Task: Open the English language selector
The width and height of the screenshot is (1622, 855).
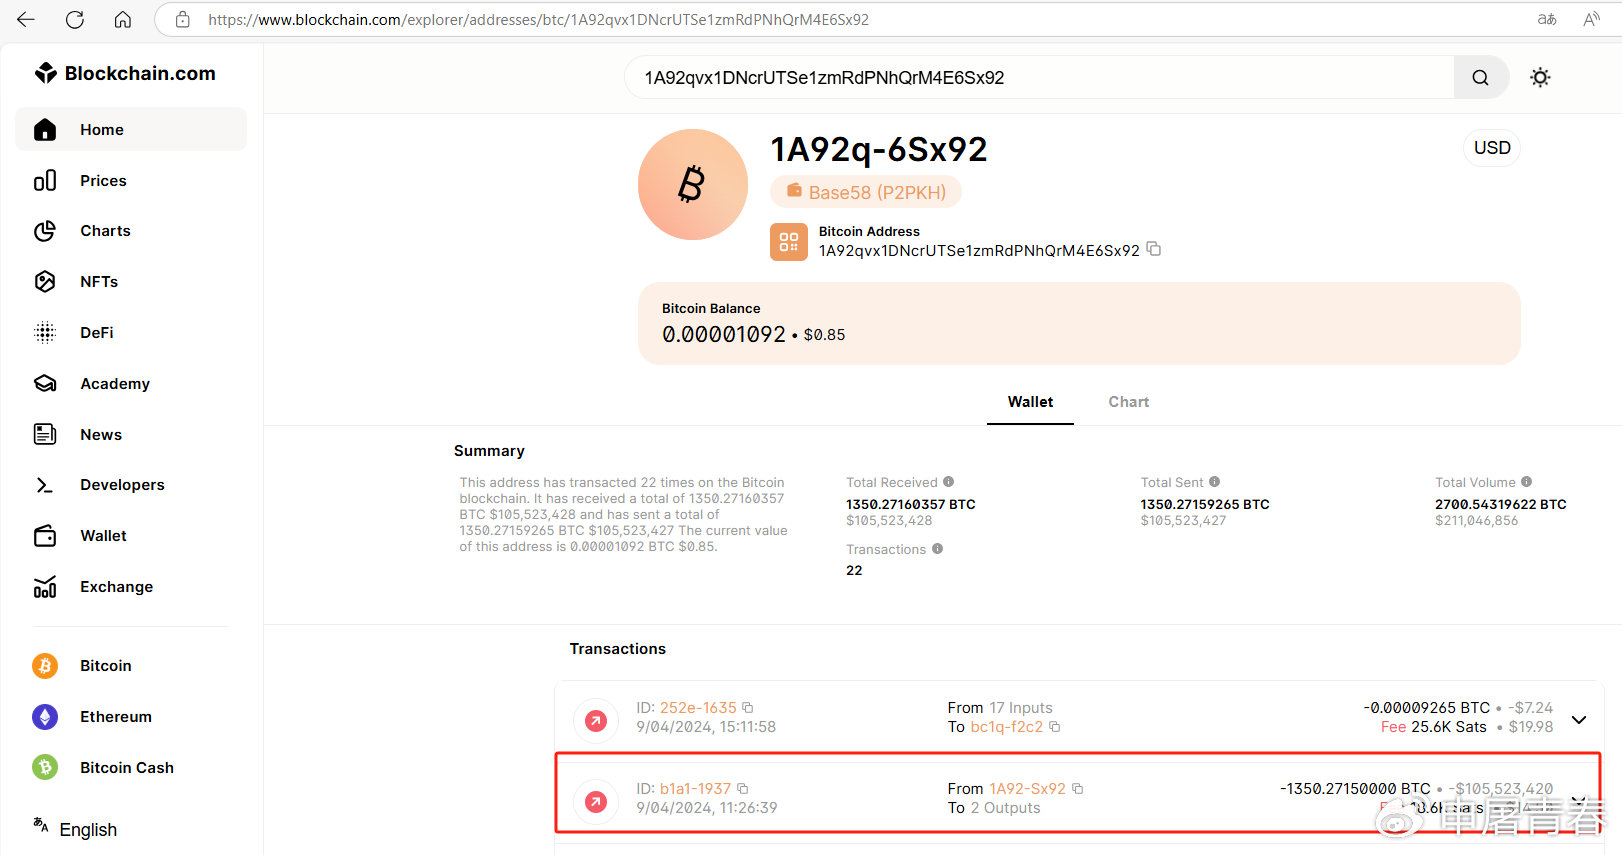Action: click(87, 830)
